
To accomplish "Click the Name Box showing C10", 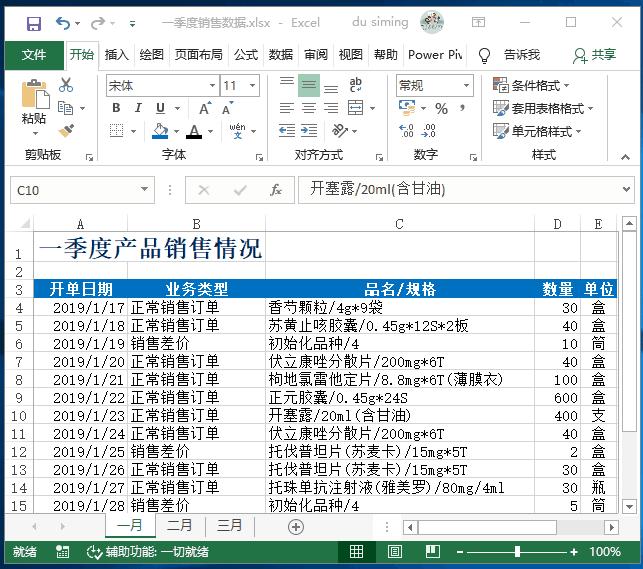I will [82, 190].
